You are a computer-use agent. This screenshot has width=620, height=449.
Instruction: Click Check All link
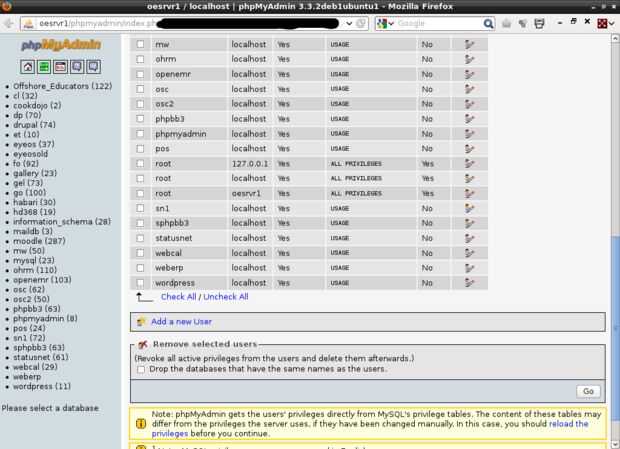tap(178, 297)
